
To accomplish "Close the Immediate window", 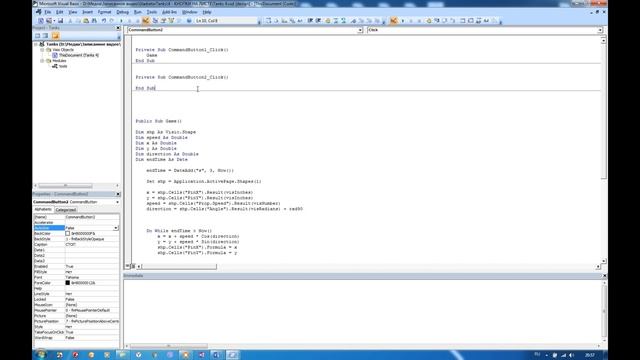I will pos(604,276).
